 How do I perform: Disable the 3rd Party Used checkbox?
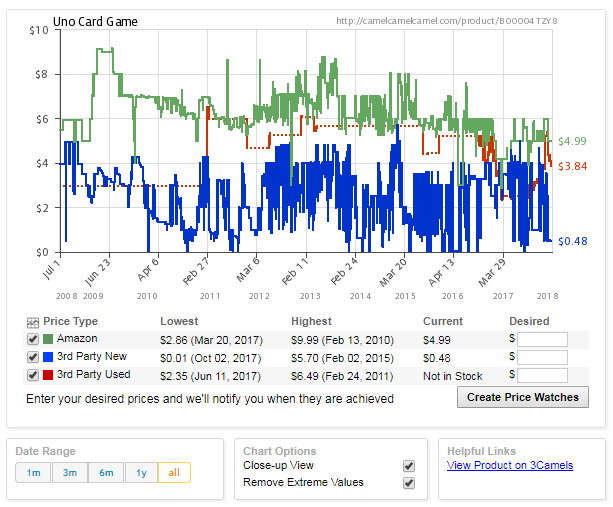point(33,376)
